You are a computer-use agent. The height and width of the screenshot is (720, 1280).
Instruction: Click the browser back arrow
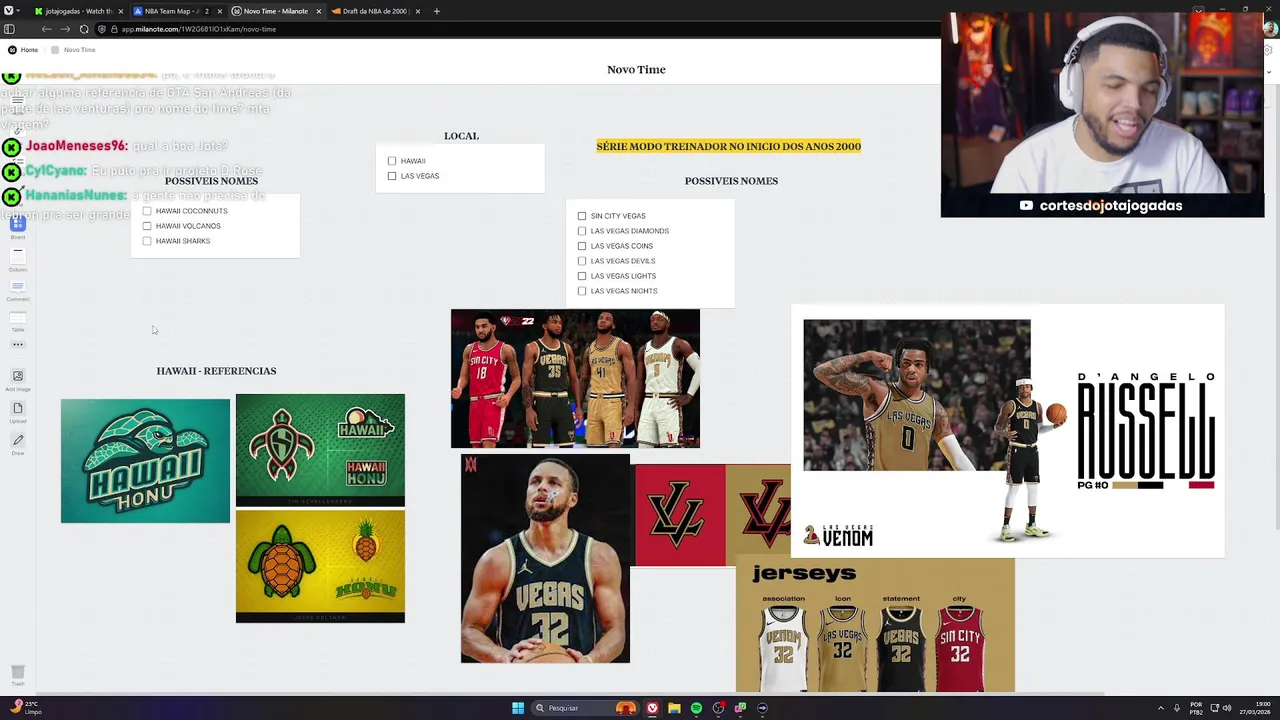click(x=46, y=29)
